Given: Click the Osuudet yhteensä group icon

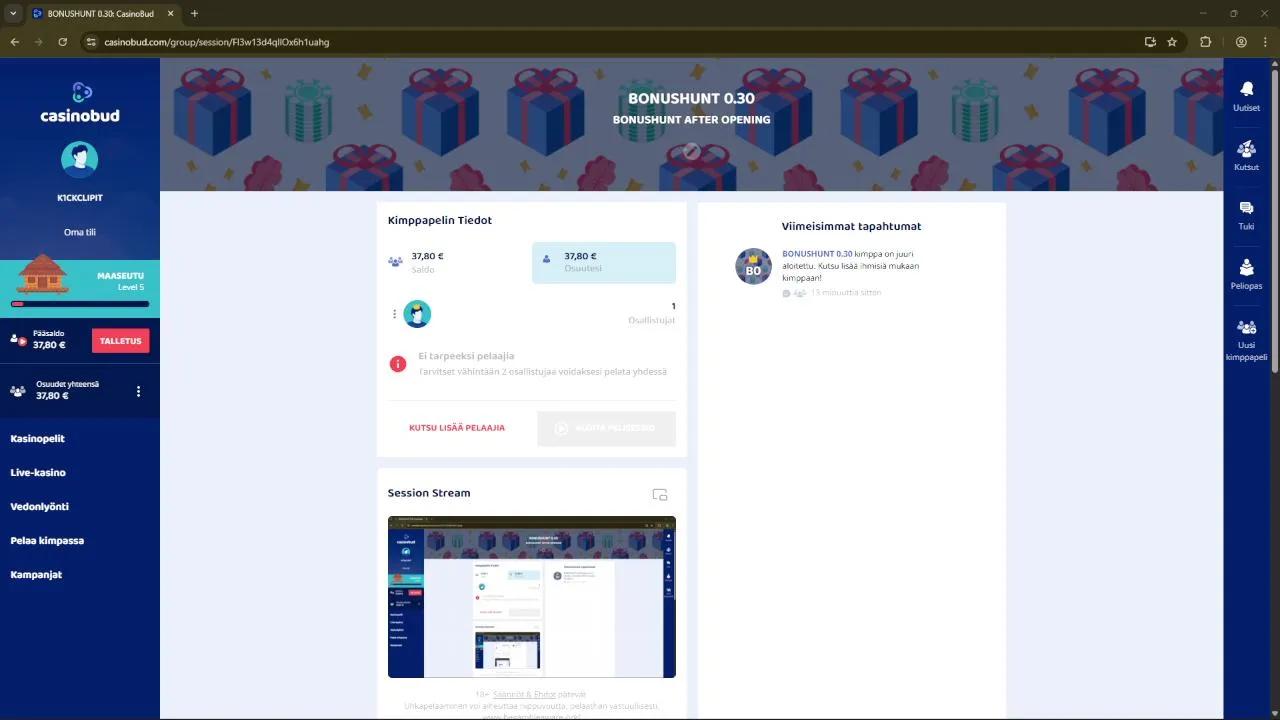Looking at the screenshot, I should (18, 391).
